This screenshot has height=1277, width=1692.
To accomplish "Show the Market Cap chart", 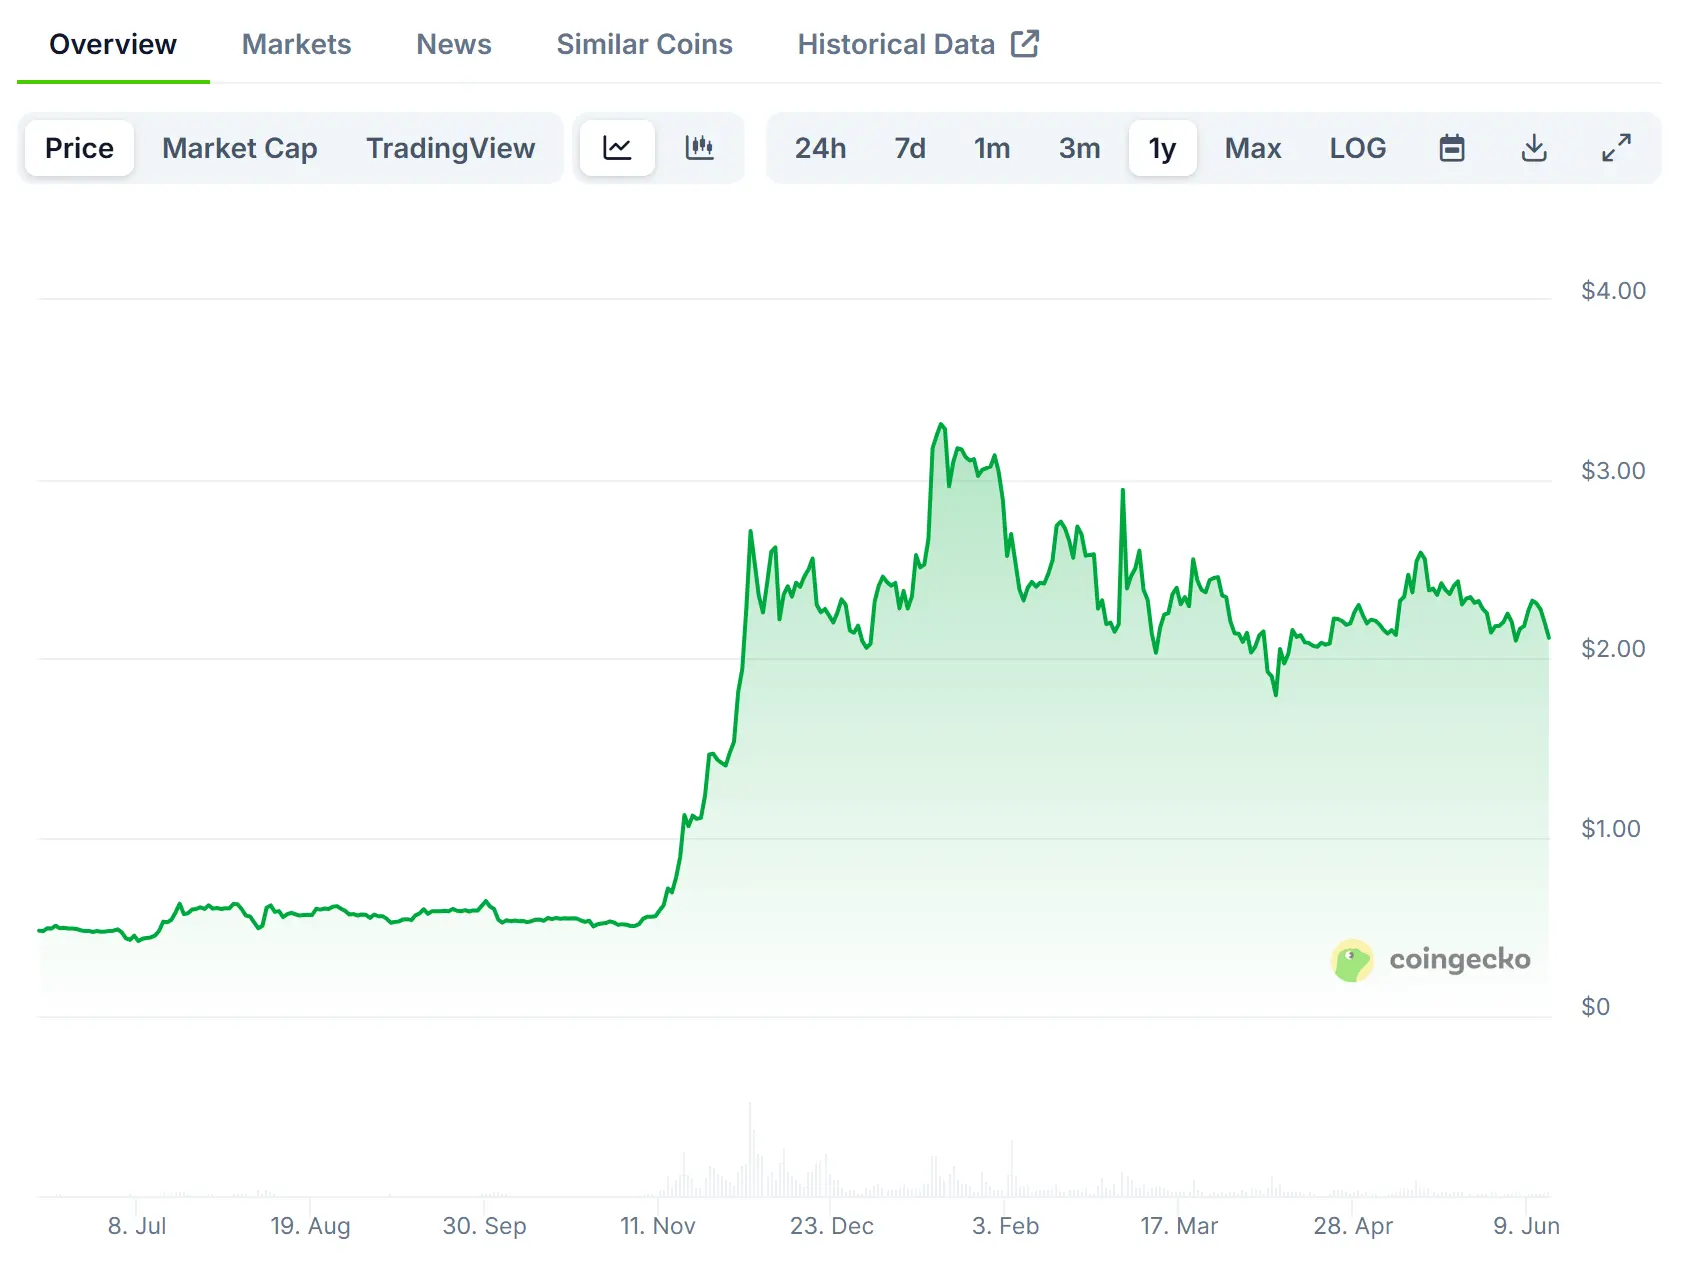I will [239, 148].
